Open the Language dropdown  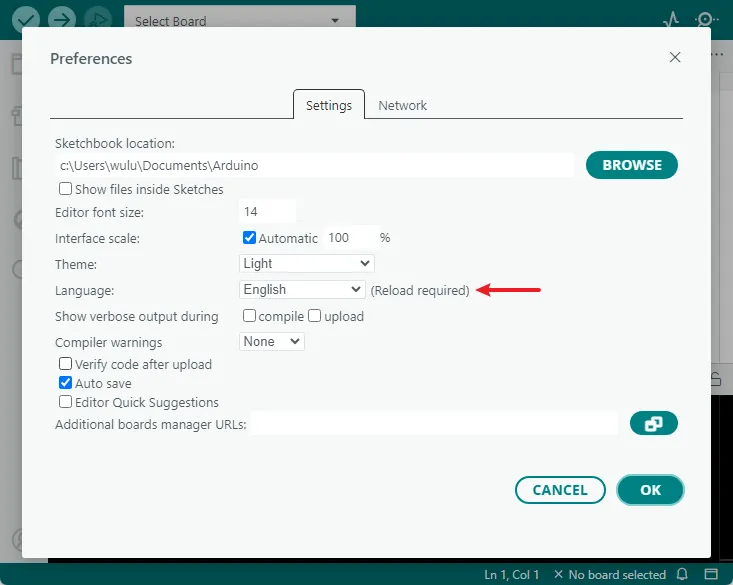click(302, 290)
